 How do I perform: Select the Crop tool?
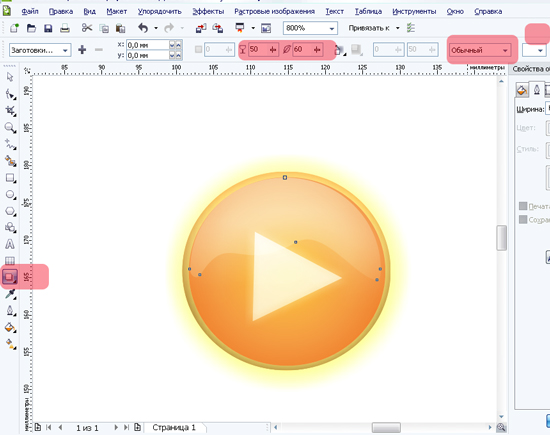(x=10, y=111)
